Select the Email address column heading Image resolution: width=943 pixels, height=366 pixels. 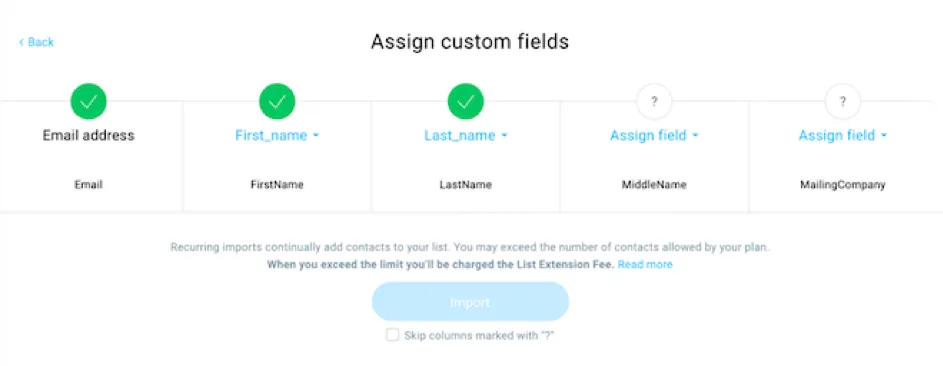click(88, 136)
